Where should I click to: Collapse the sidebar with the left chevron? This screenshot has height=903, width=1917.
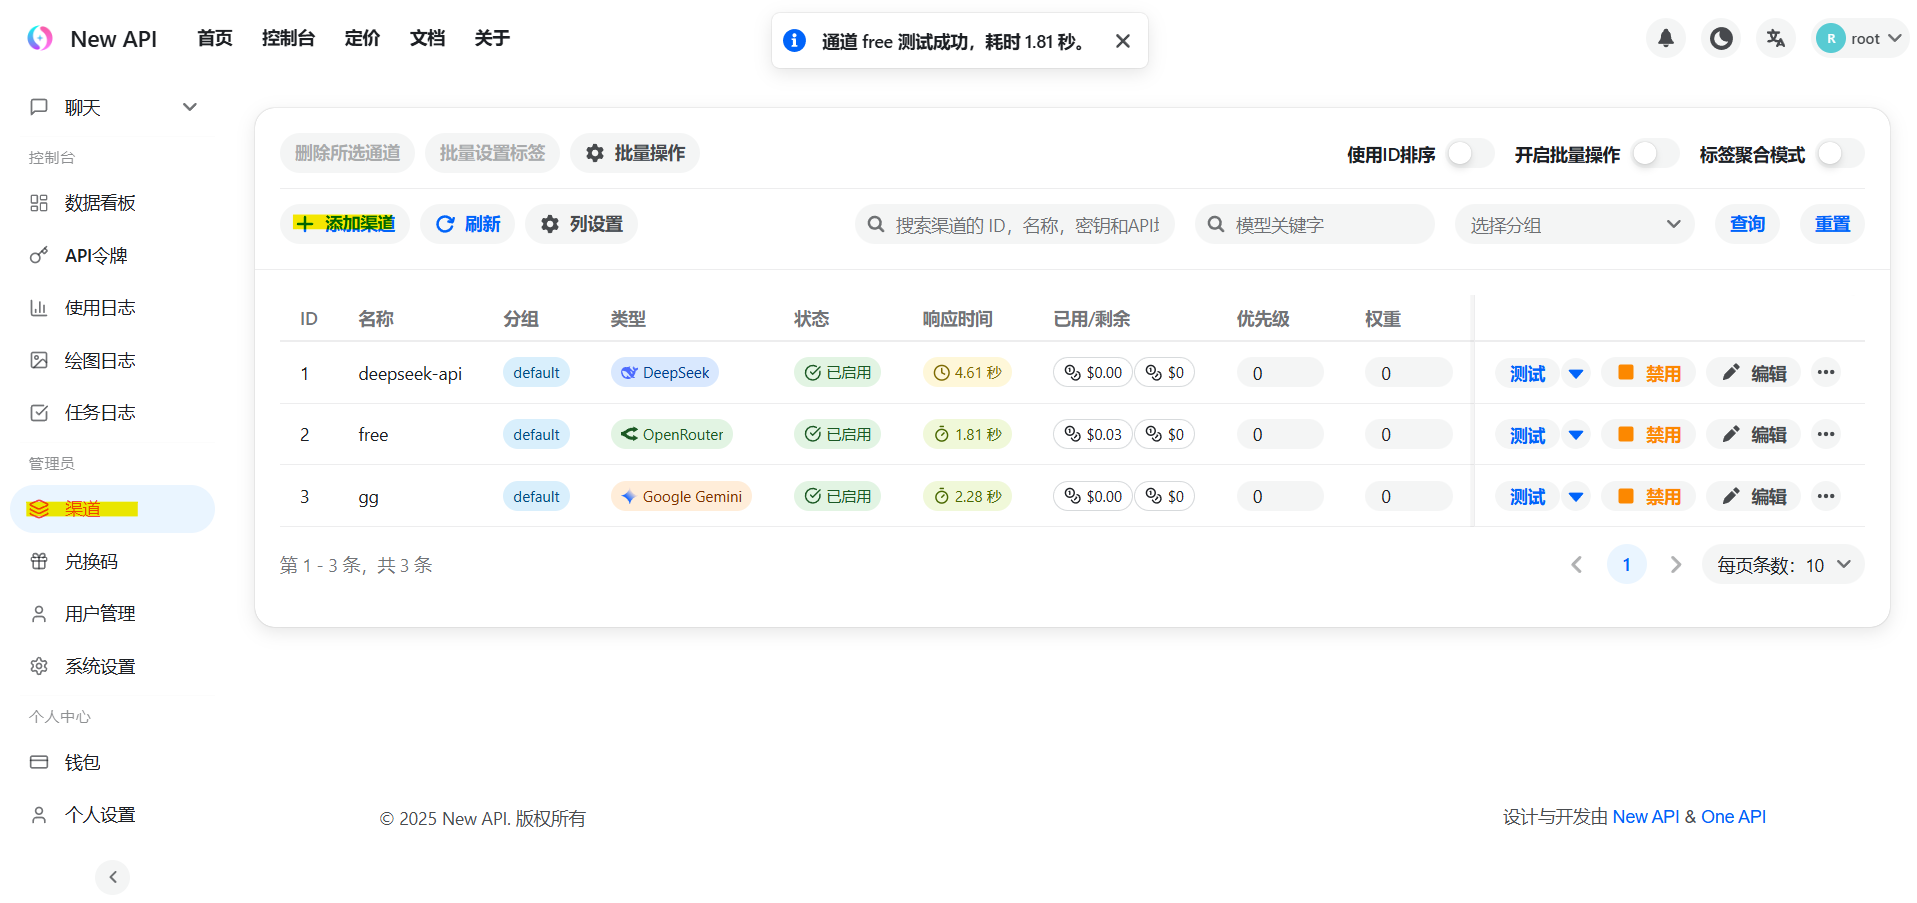pos(113,877)
